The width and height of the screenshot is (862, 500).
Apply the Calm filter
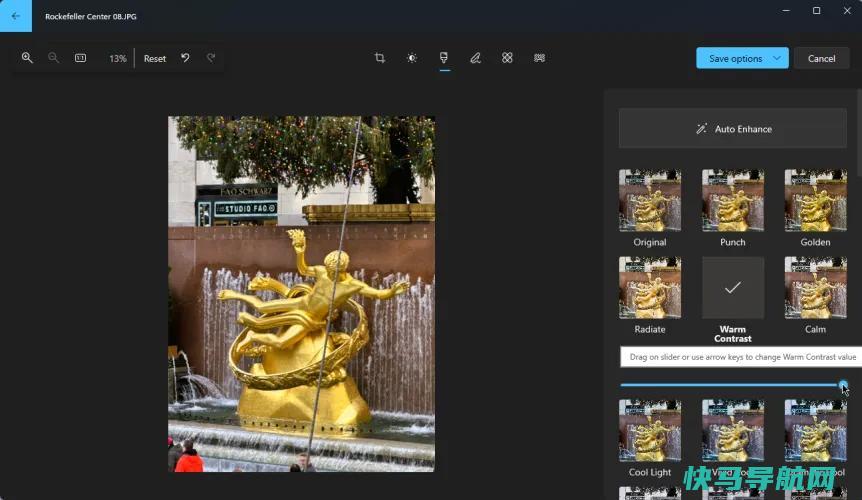(x=815, y=287)
